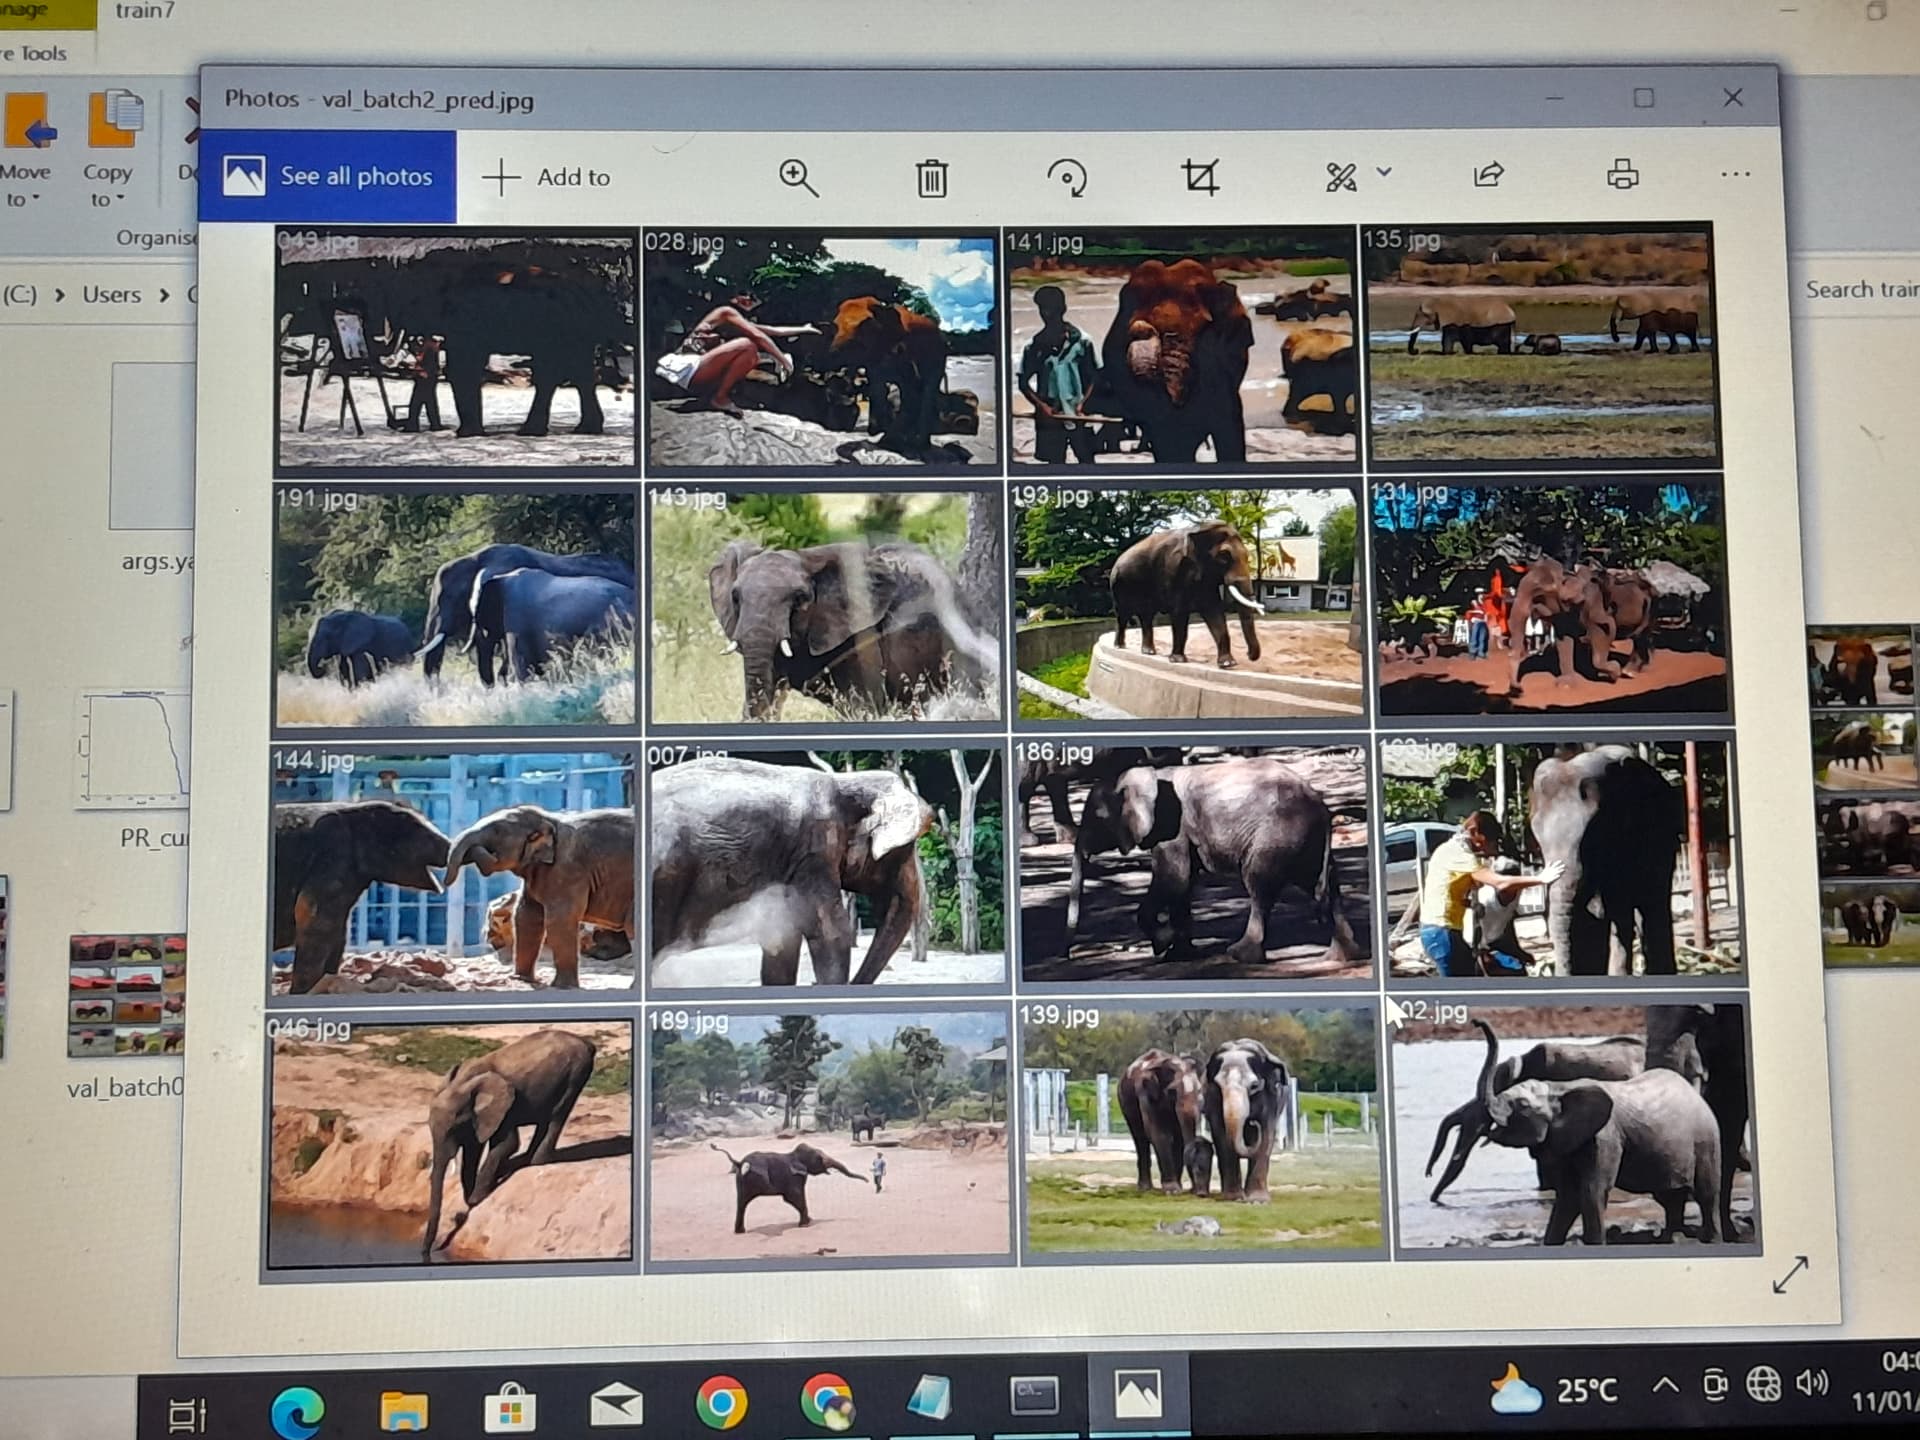Click the fullscreen diagonal arrows icon
Screen dimensions: 1920x1440
pyautogui.click(x=1789, y=1274)
